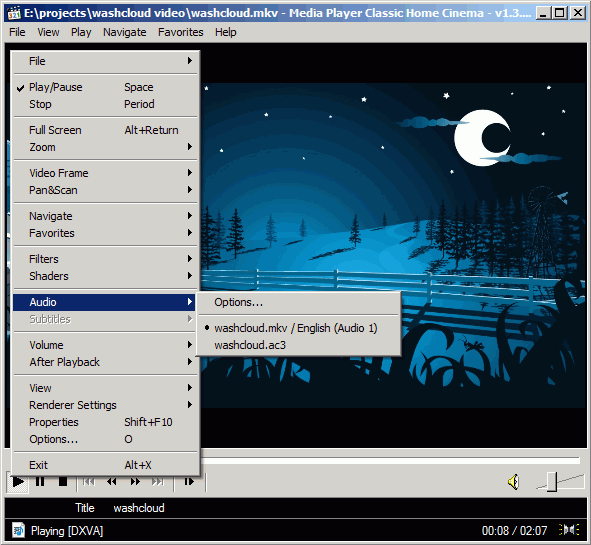Mute audio with the speaker icon
Screen dimensions: 591x545
513,482
